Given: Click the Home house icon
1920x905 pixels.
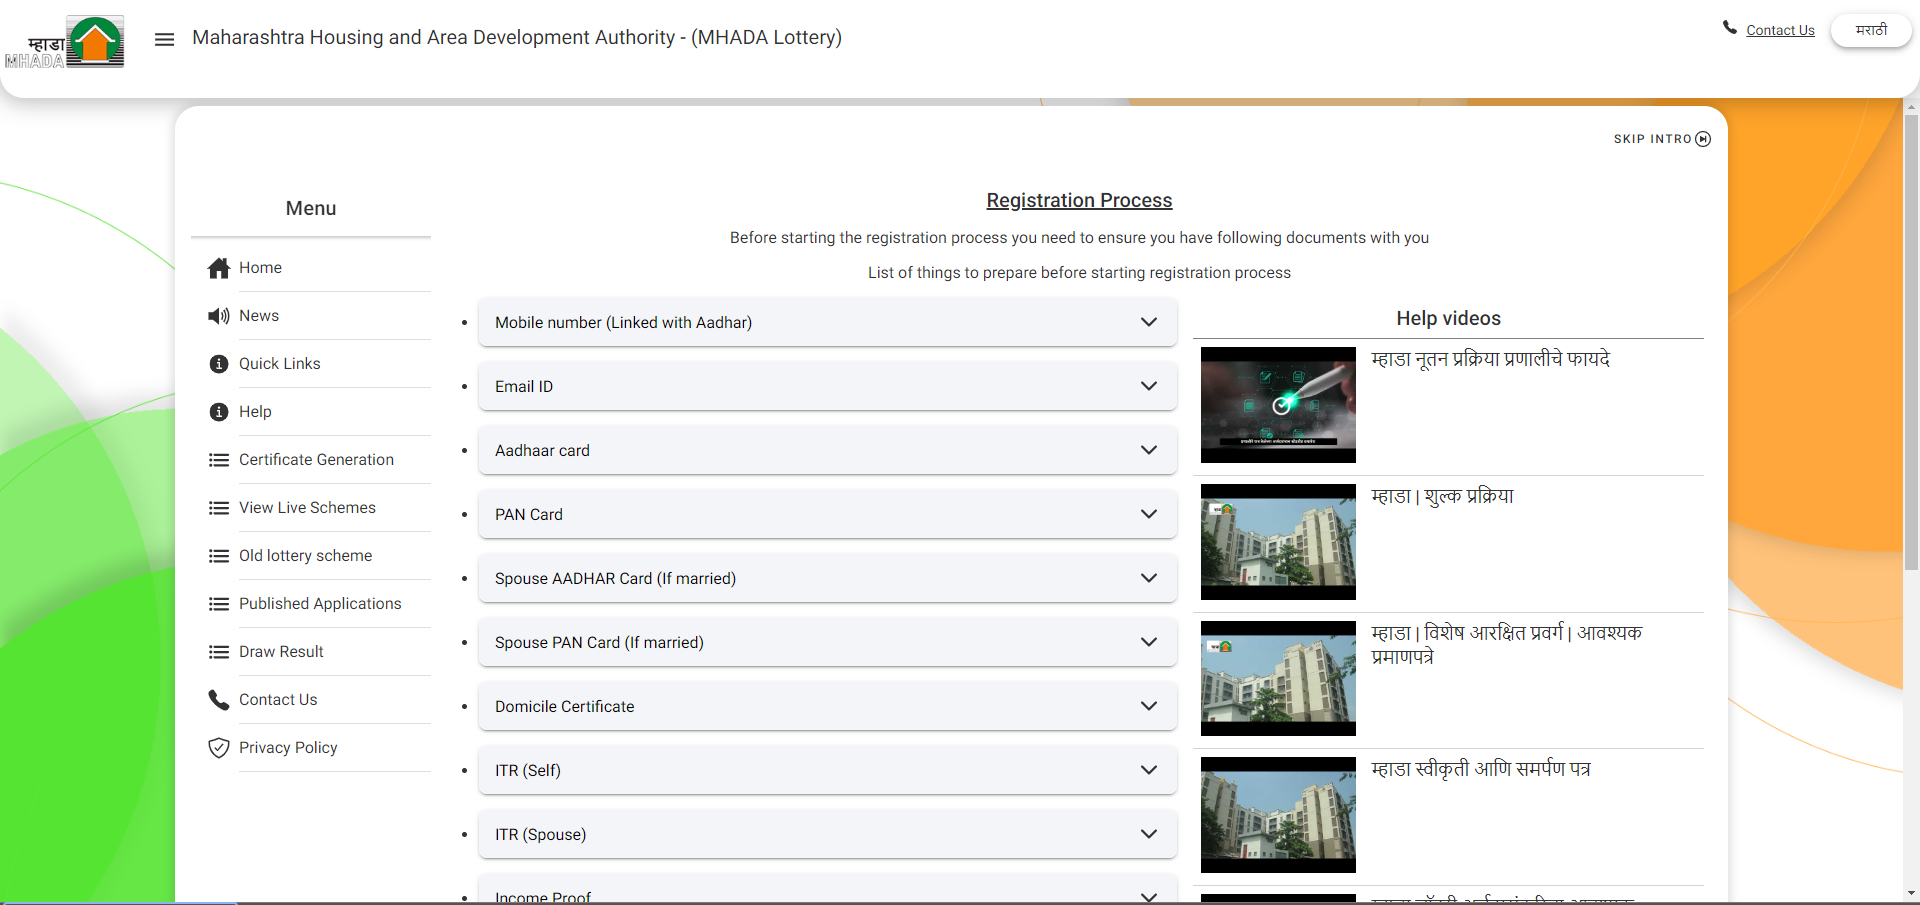Looking at the screenshot, I should [x=219, y=268].
